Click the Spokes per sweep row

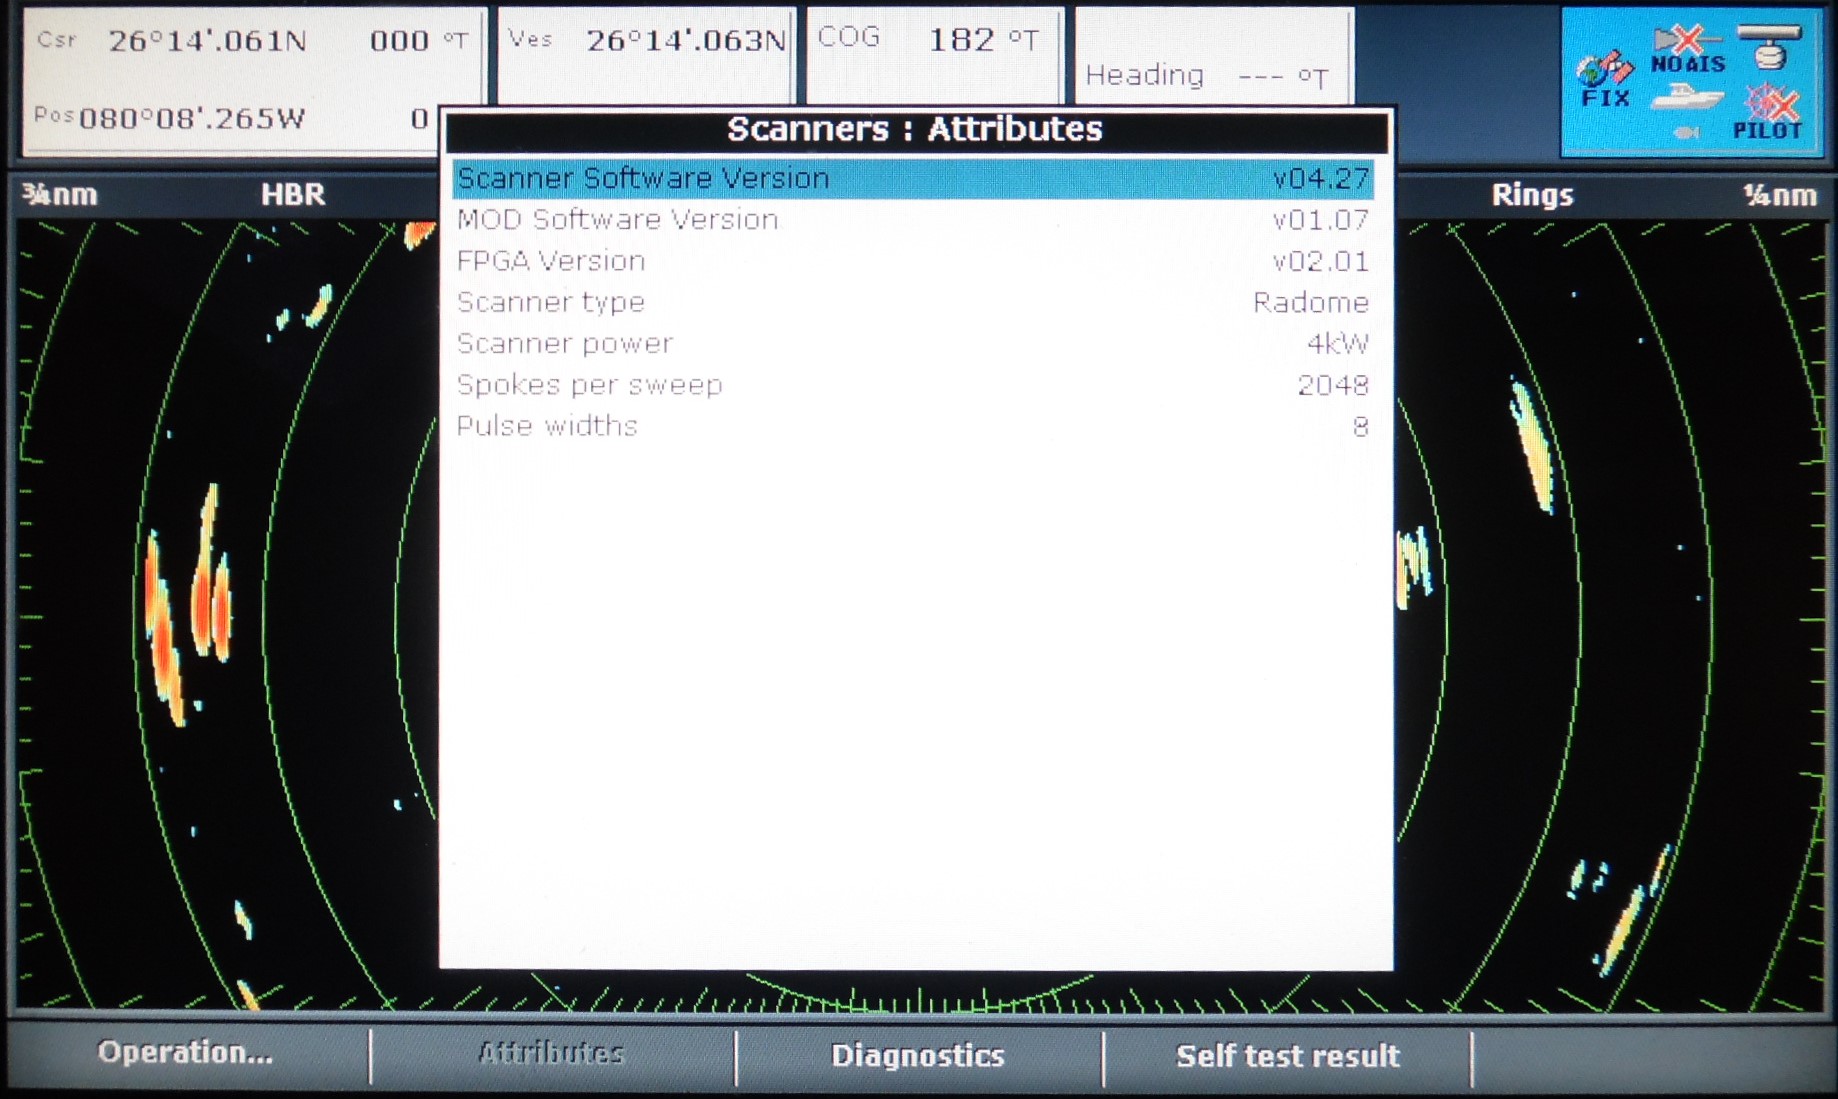[912, 385]
